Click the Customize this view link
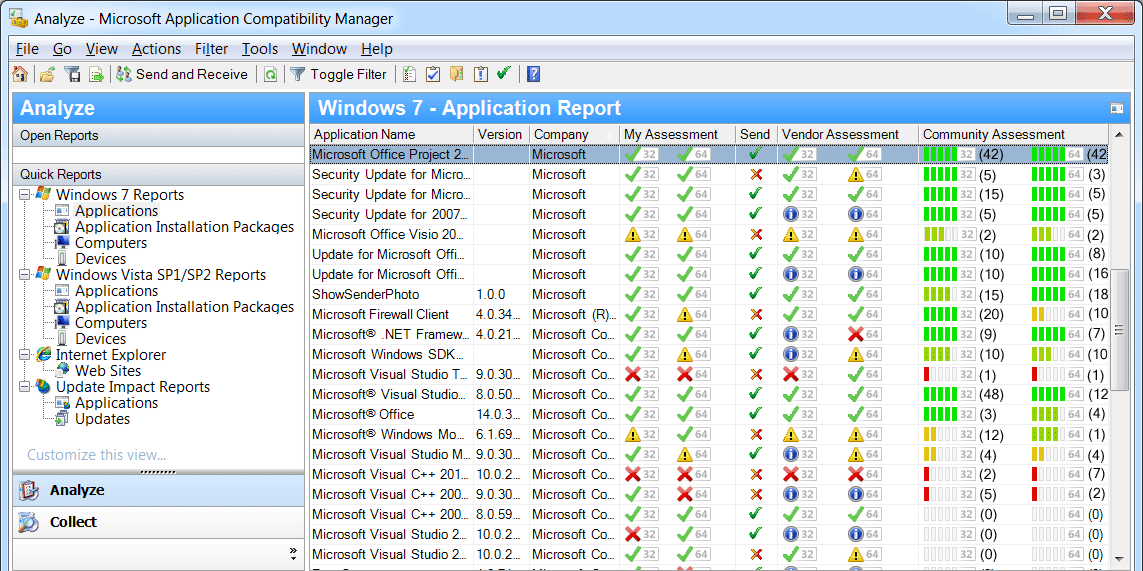This screenshot has width=1143, height=571. click(x=96, y=455)
